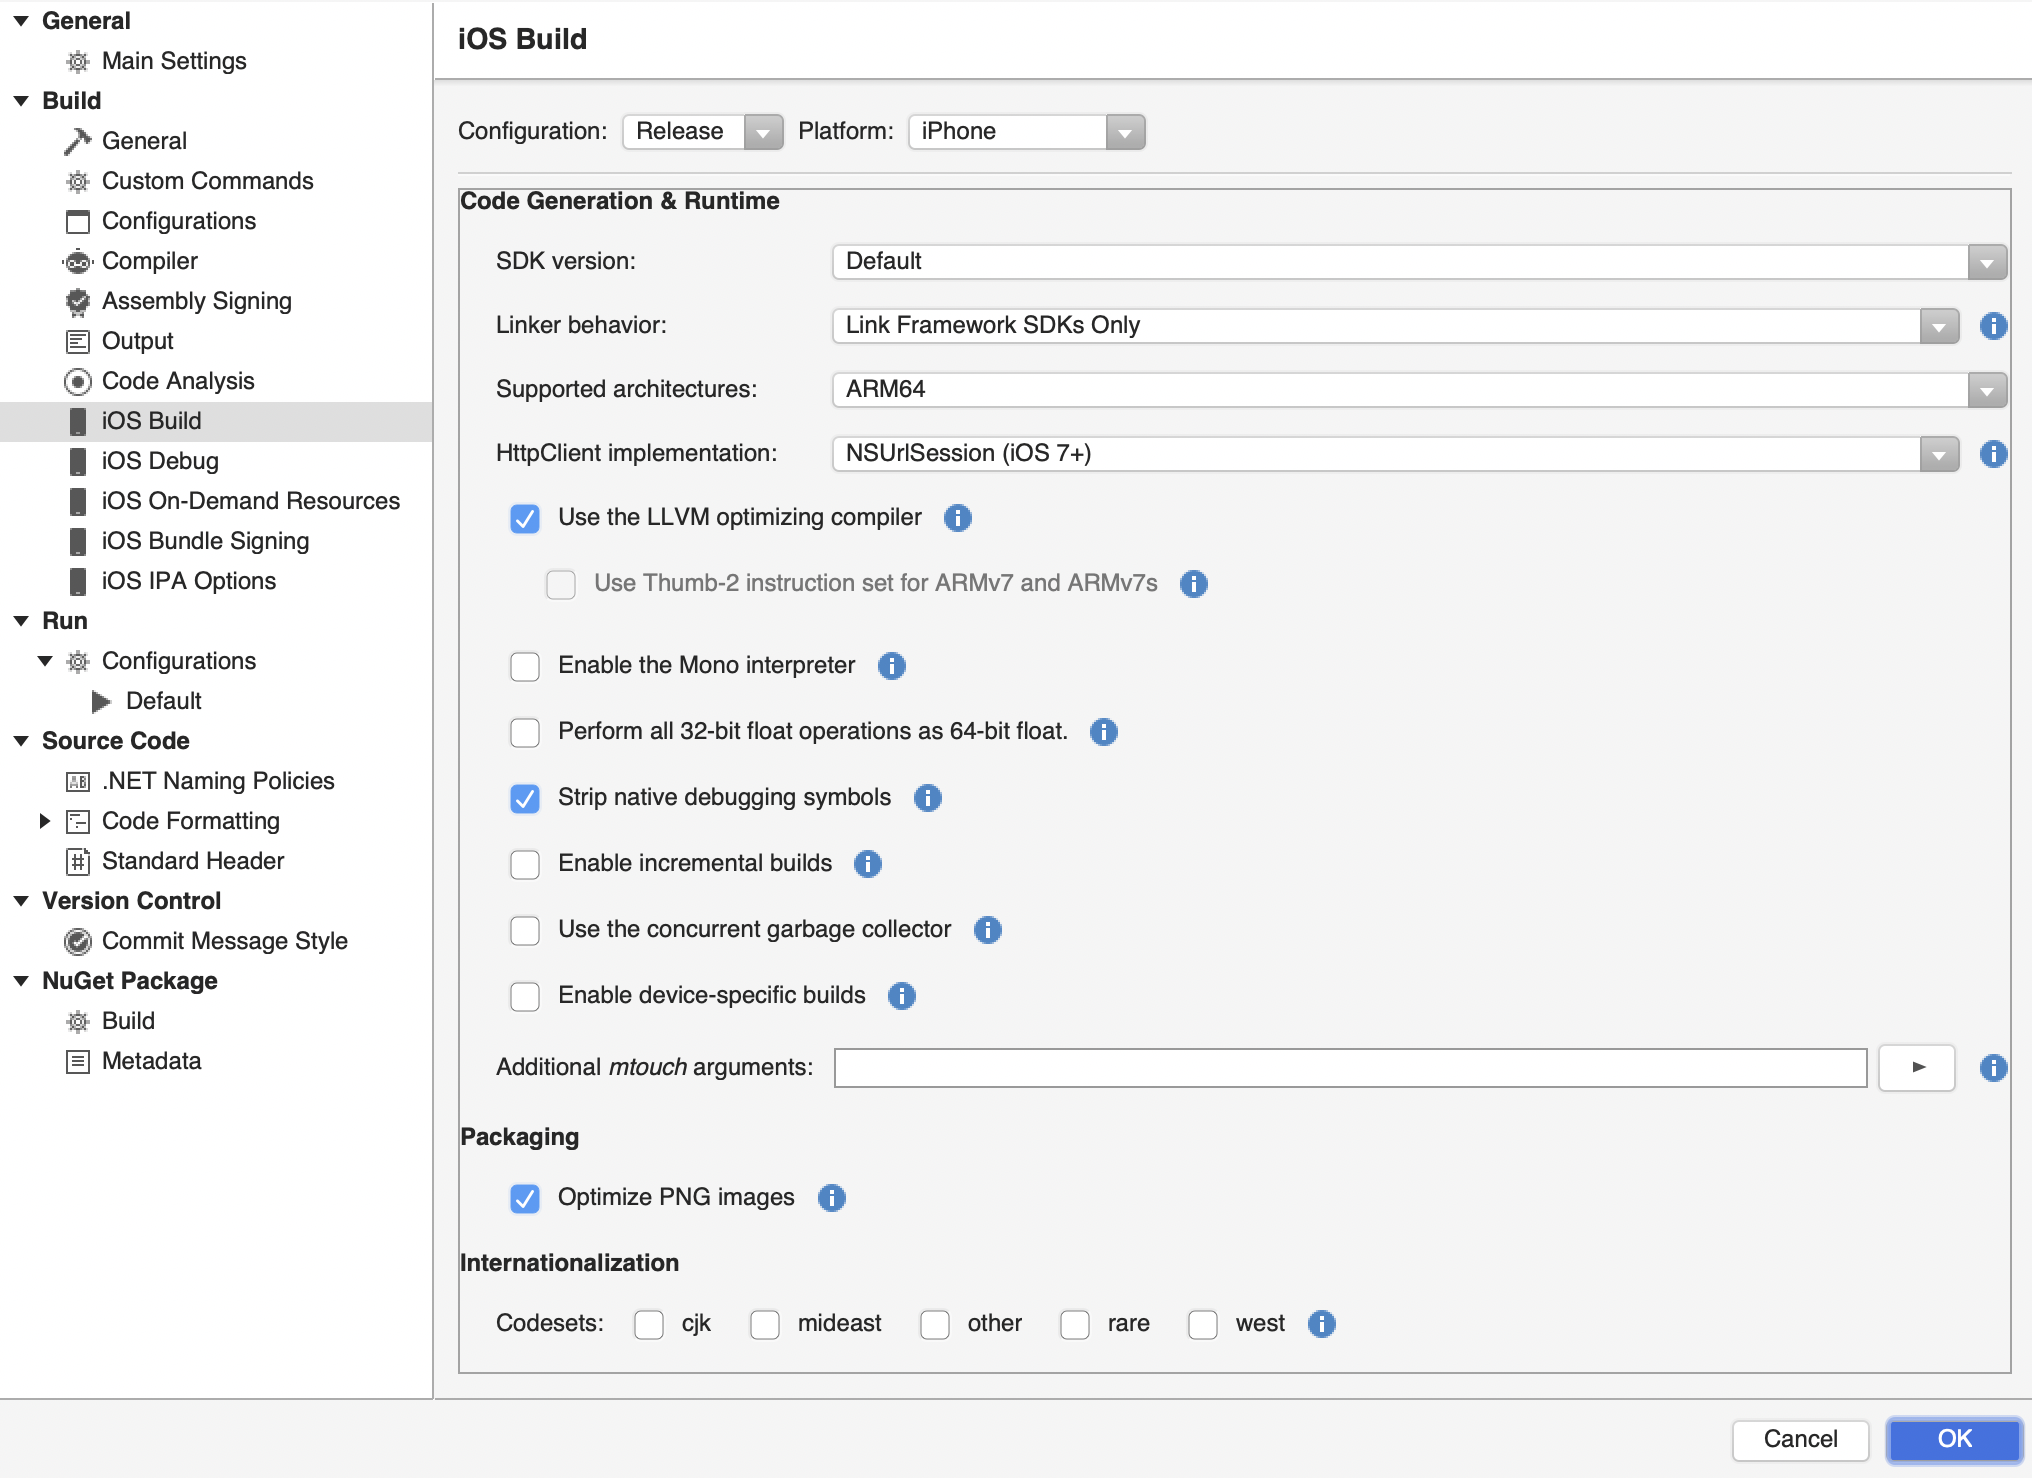Enable incremental builds checkbox
The image size is (2032, 1478).
point(525,864)
